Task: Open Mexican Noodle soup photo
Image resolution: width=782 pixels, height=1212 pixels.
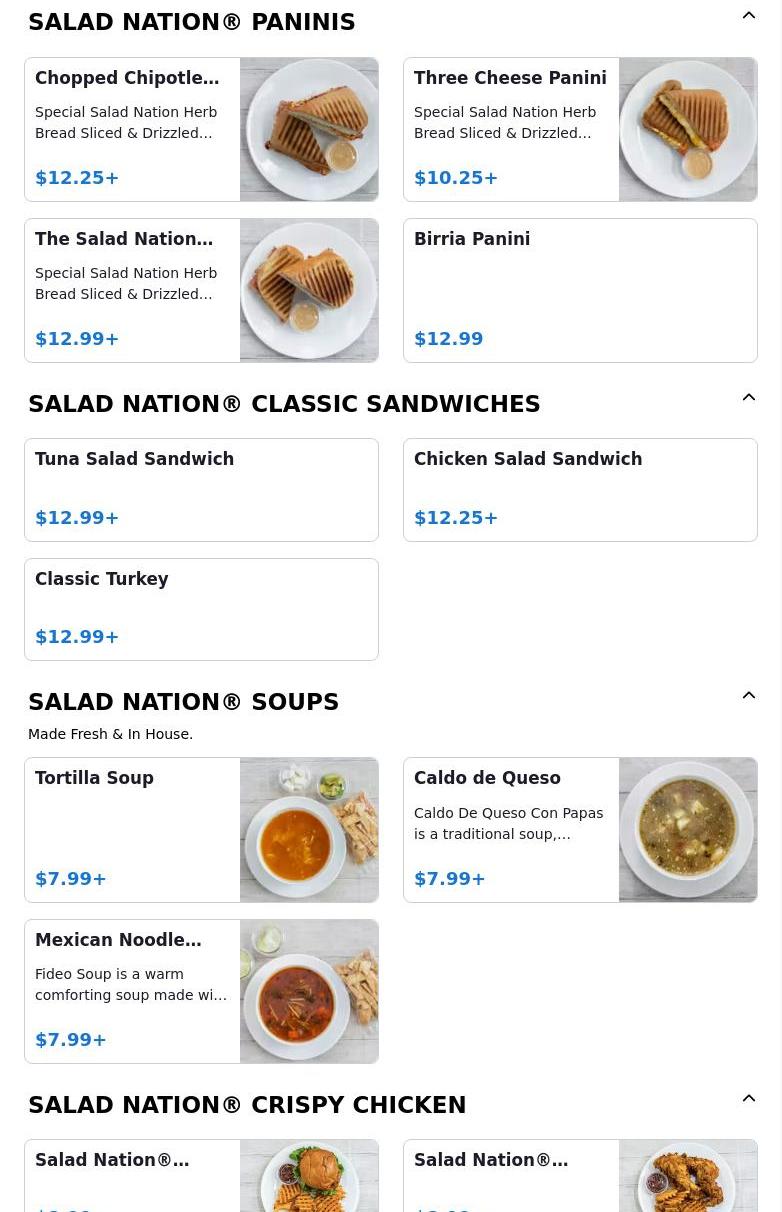Action: [309, 991]
